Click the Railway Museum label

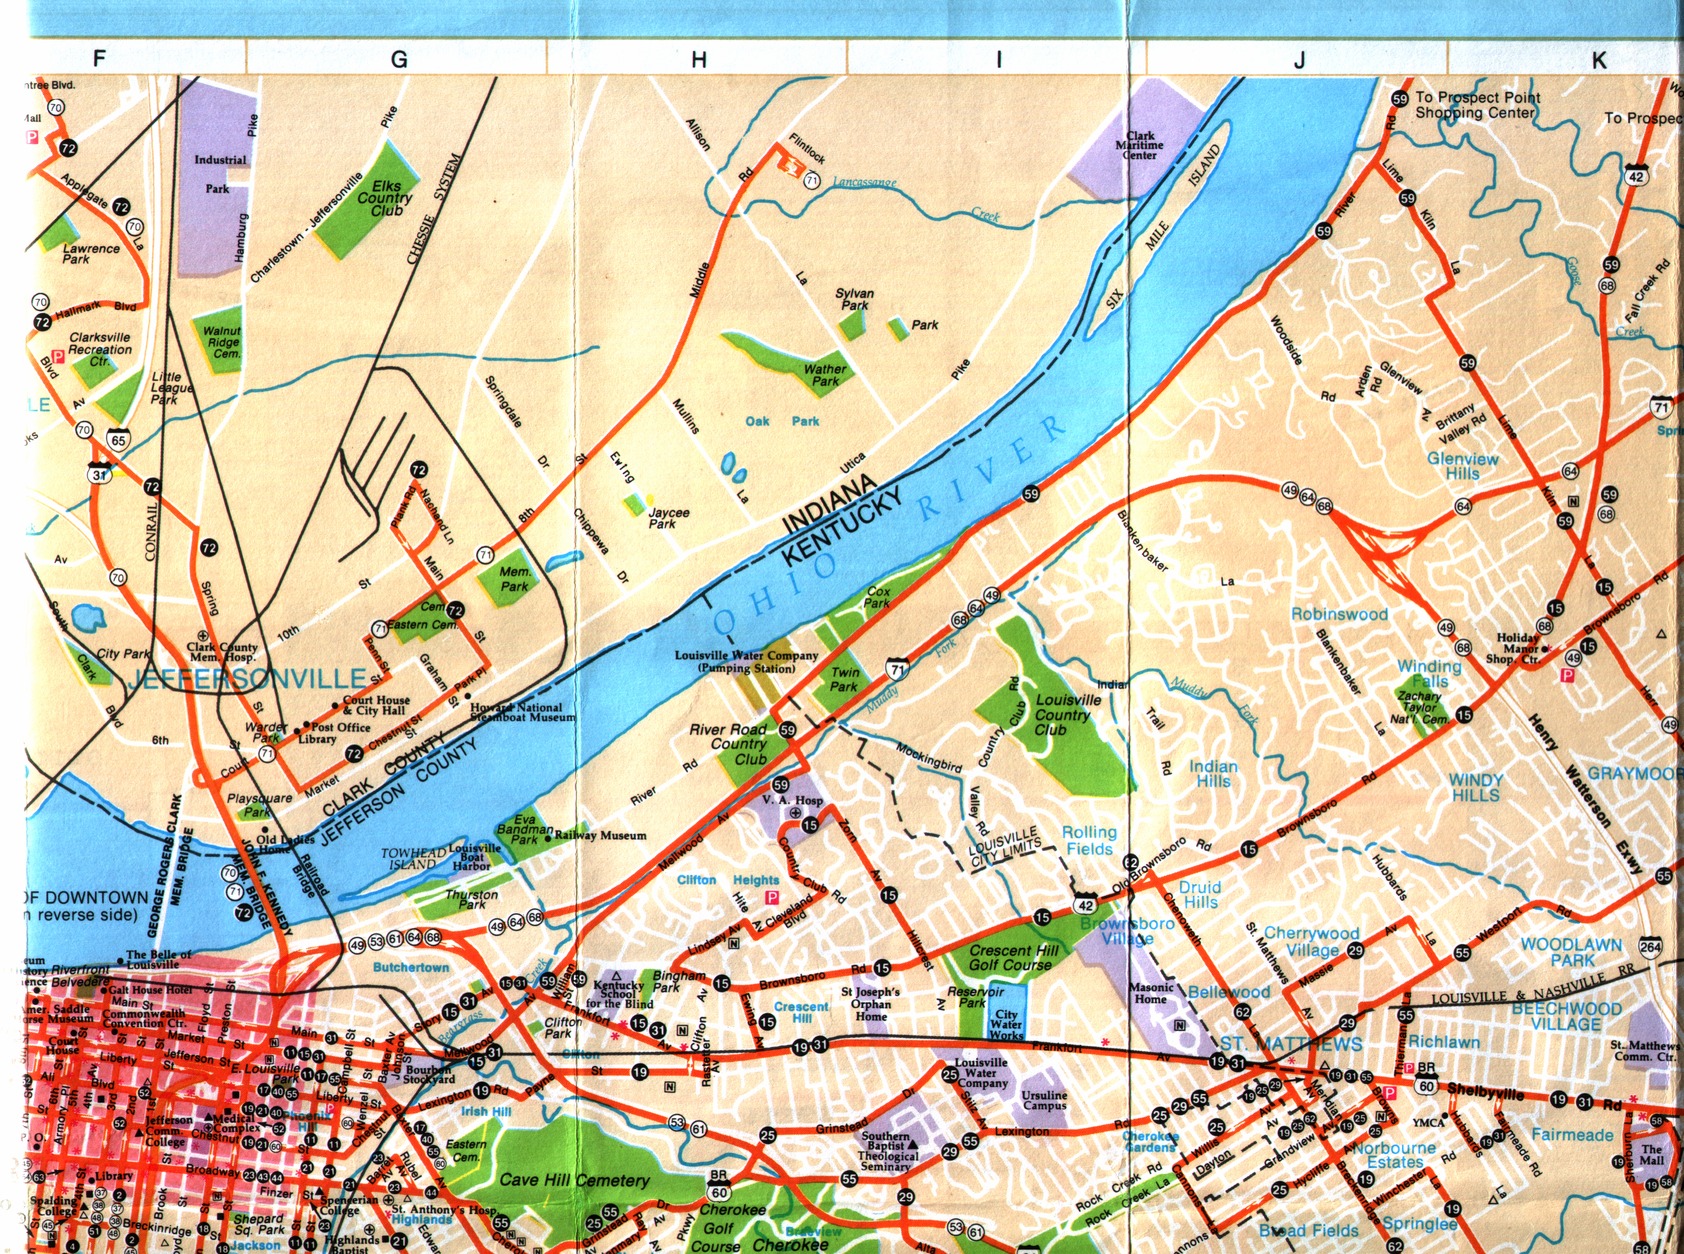600,835
